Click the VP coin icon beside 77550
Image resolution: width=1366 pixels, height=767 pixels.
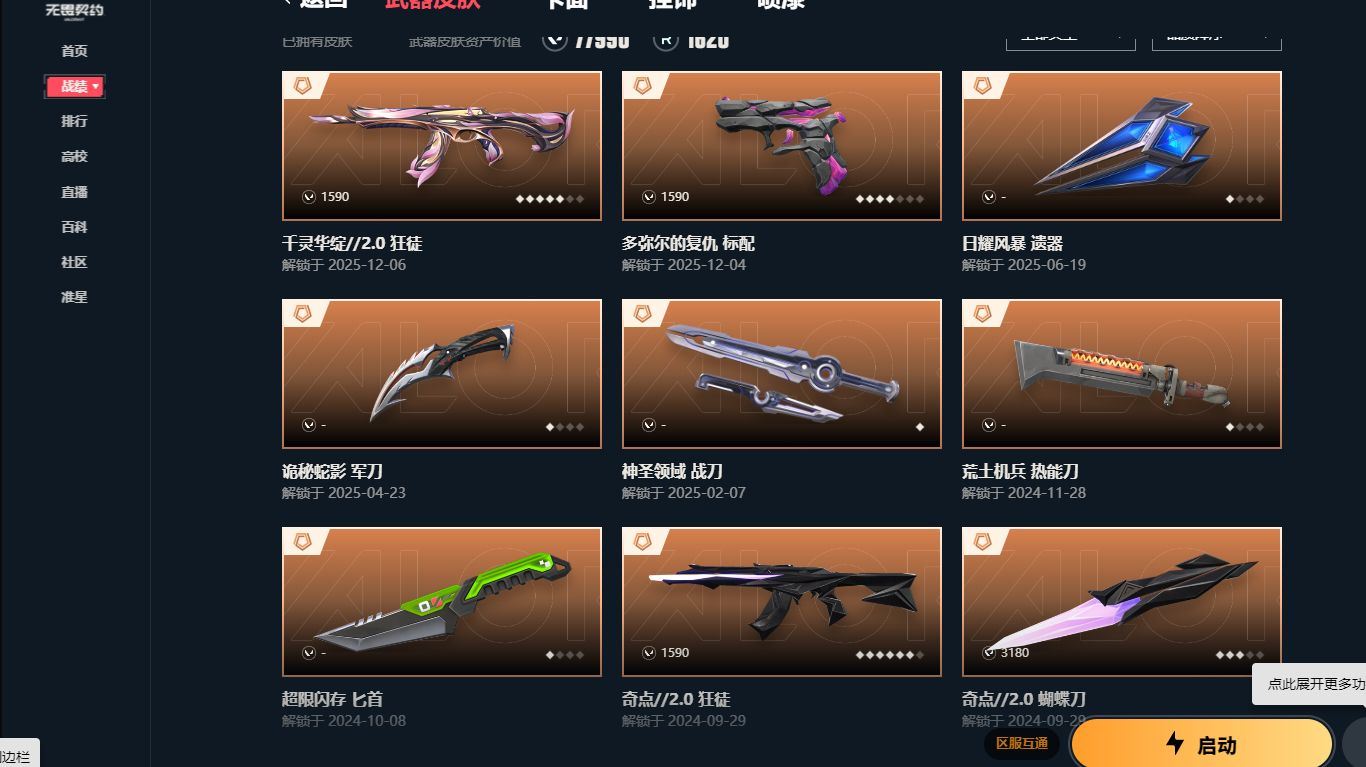pyautogui.click(x=555, y=40)
